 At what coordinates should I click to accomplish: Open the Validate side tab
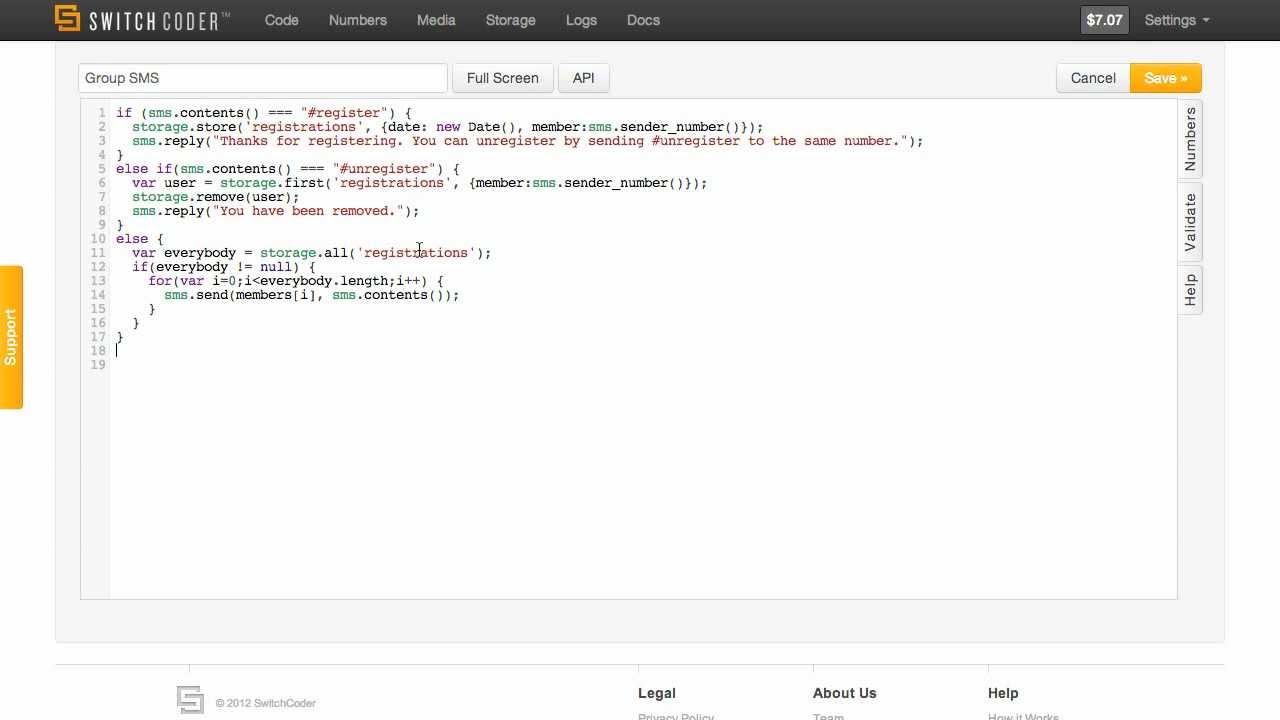click(x=1190, y=222)
